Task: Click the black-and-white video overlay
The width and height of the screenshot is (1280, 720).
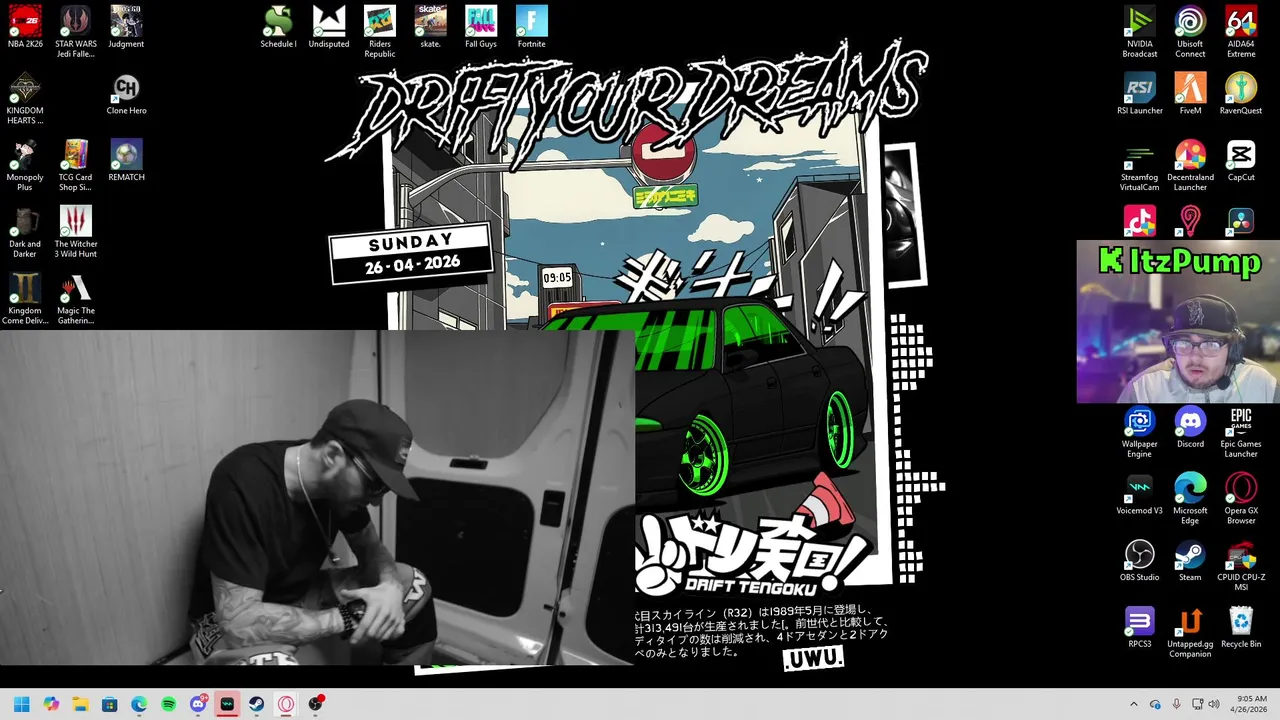Action: 317,498
